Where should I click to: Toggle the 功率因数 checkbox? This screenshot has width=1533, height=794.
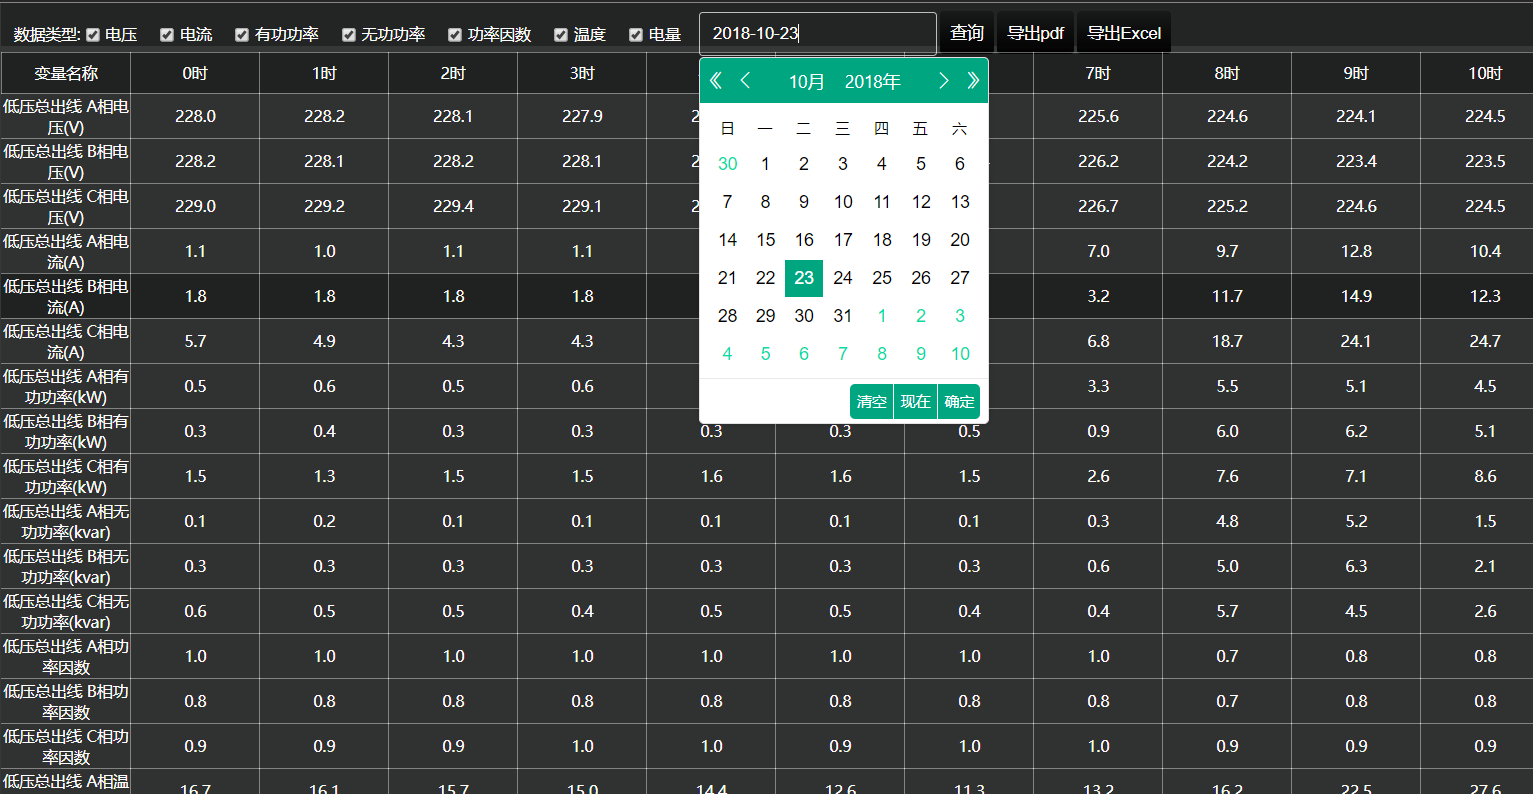[455, 35]
